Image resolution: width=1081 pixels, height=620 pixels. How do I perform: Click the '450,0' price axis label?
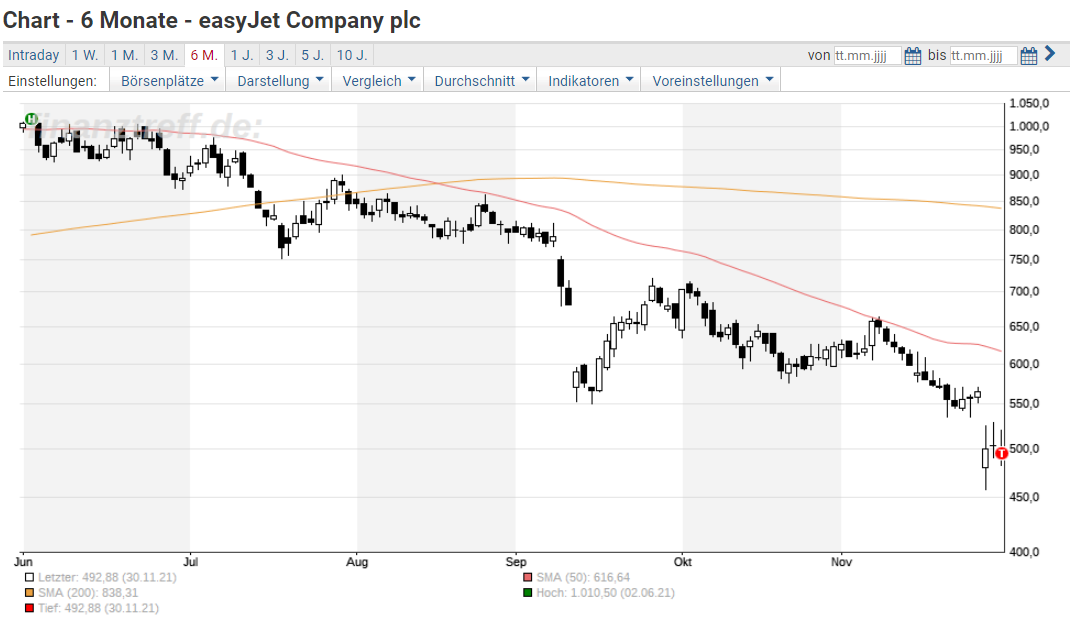(x=1024, y=497)
